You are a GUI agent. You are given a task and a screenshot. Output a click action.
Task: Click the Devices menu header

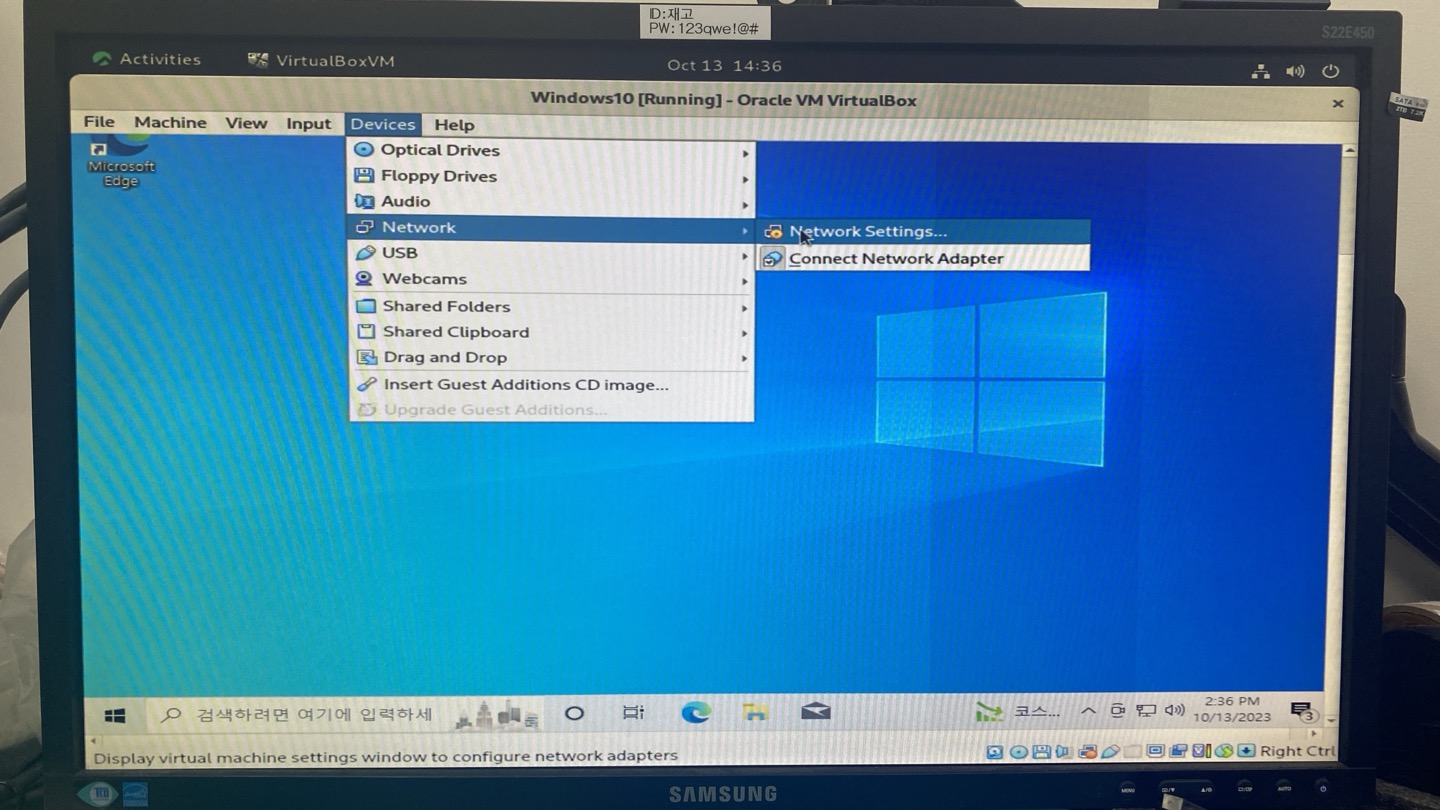click(383, 124)
